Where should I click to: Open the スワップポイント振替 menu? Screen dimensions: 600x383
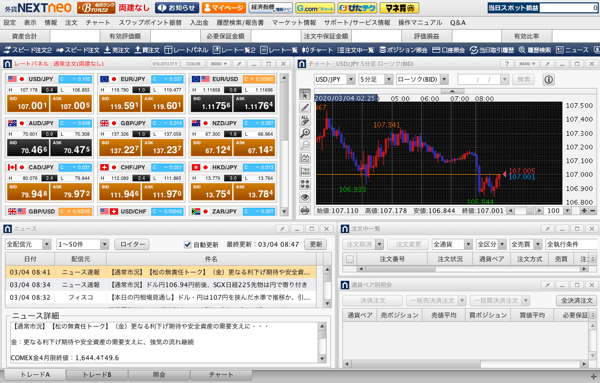pyautogui.click(x=150, y=23)
